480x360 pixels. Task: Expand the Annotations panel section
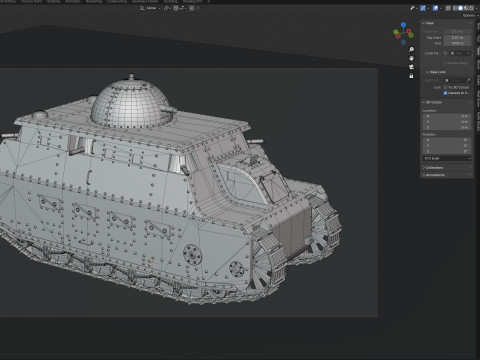click(x=434, y=175)
